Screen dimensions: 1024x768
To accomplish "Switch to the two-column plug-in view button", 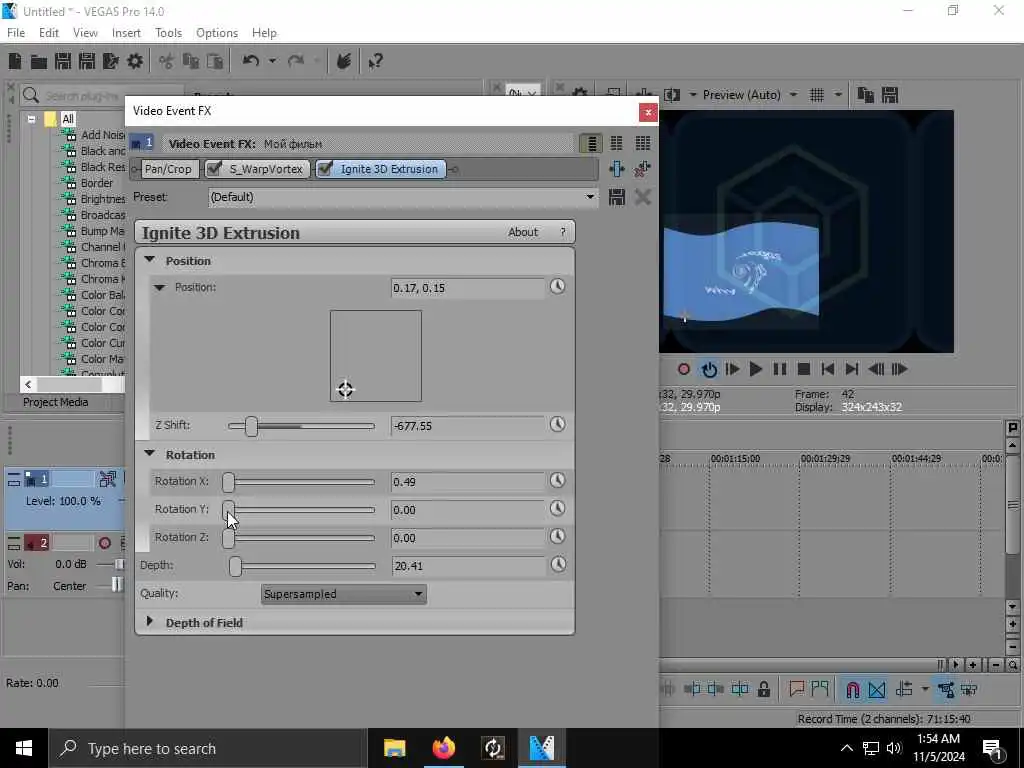I will [x=616, y=143].
